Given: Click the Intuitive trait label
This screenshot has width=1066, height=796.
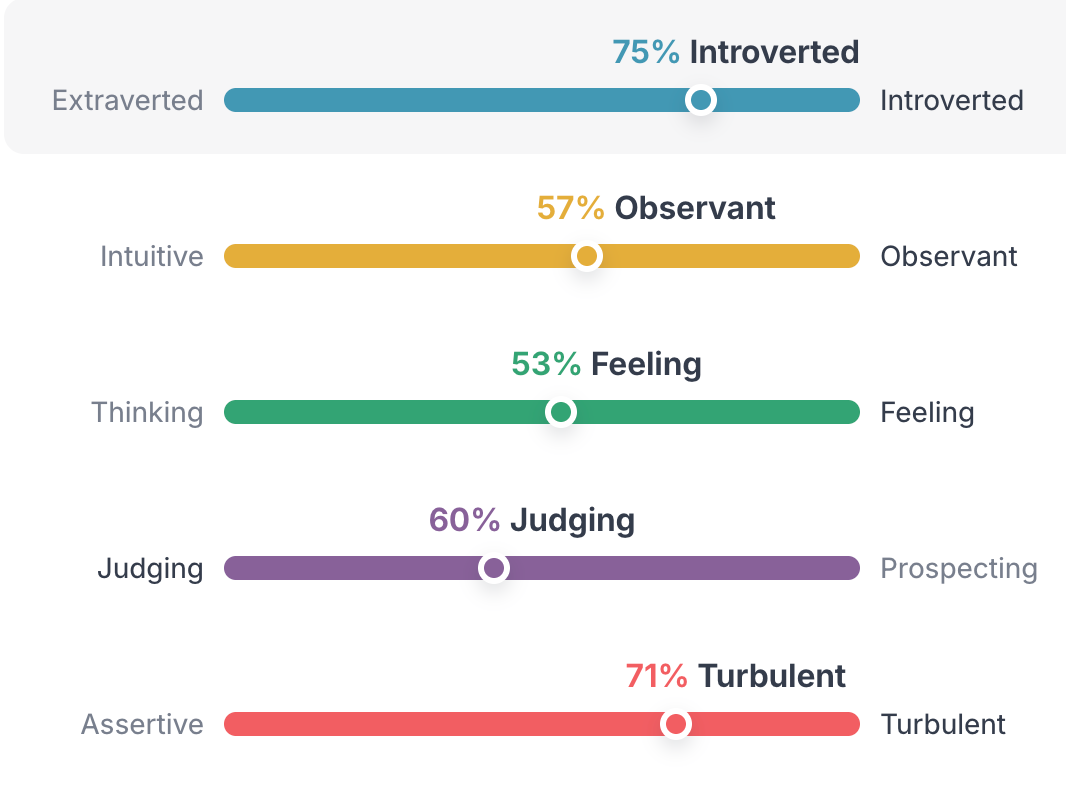Looking at the screenshot, I should tap(152, 256).
